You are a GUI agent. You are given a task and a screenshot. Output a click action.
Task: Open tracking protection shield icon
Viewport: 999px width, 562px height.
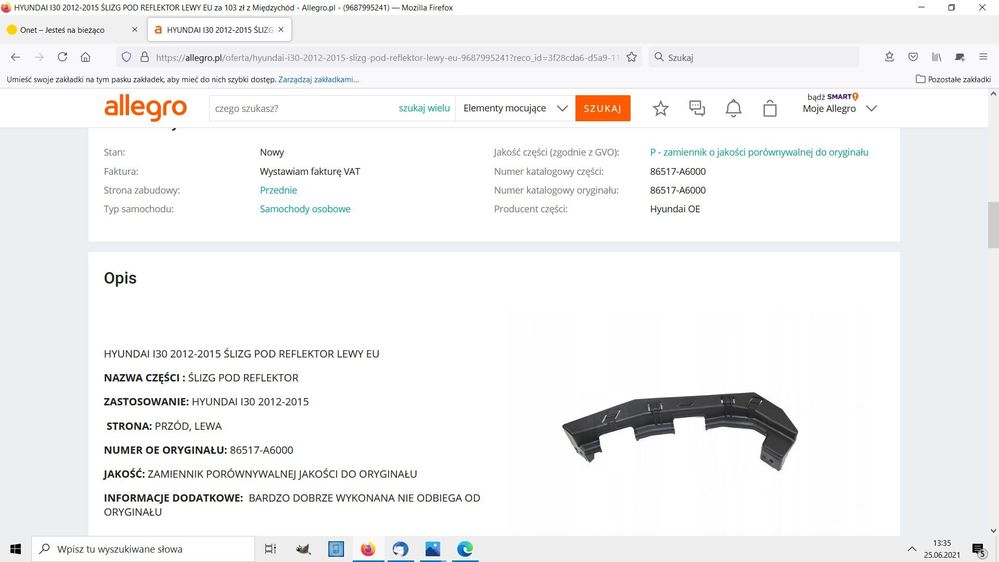(x=126, y=57)
